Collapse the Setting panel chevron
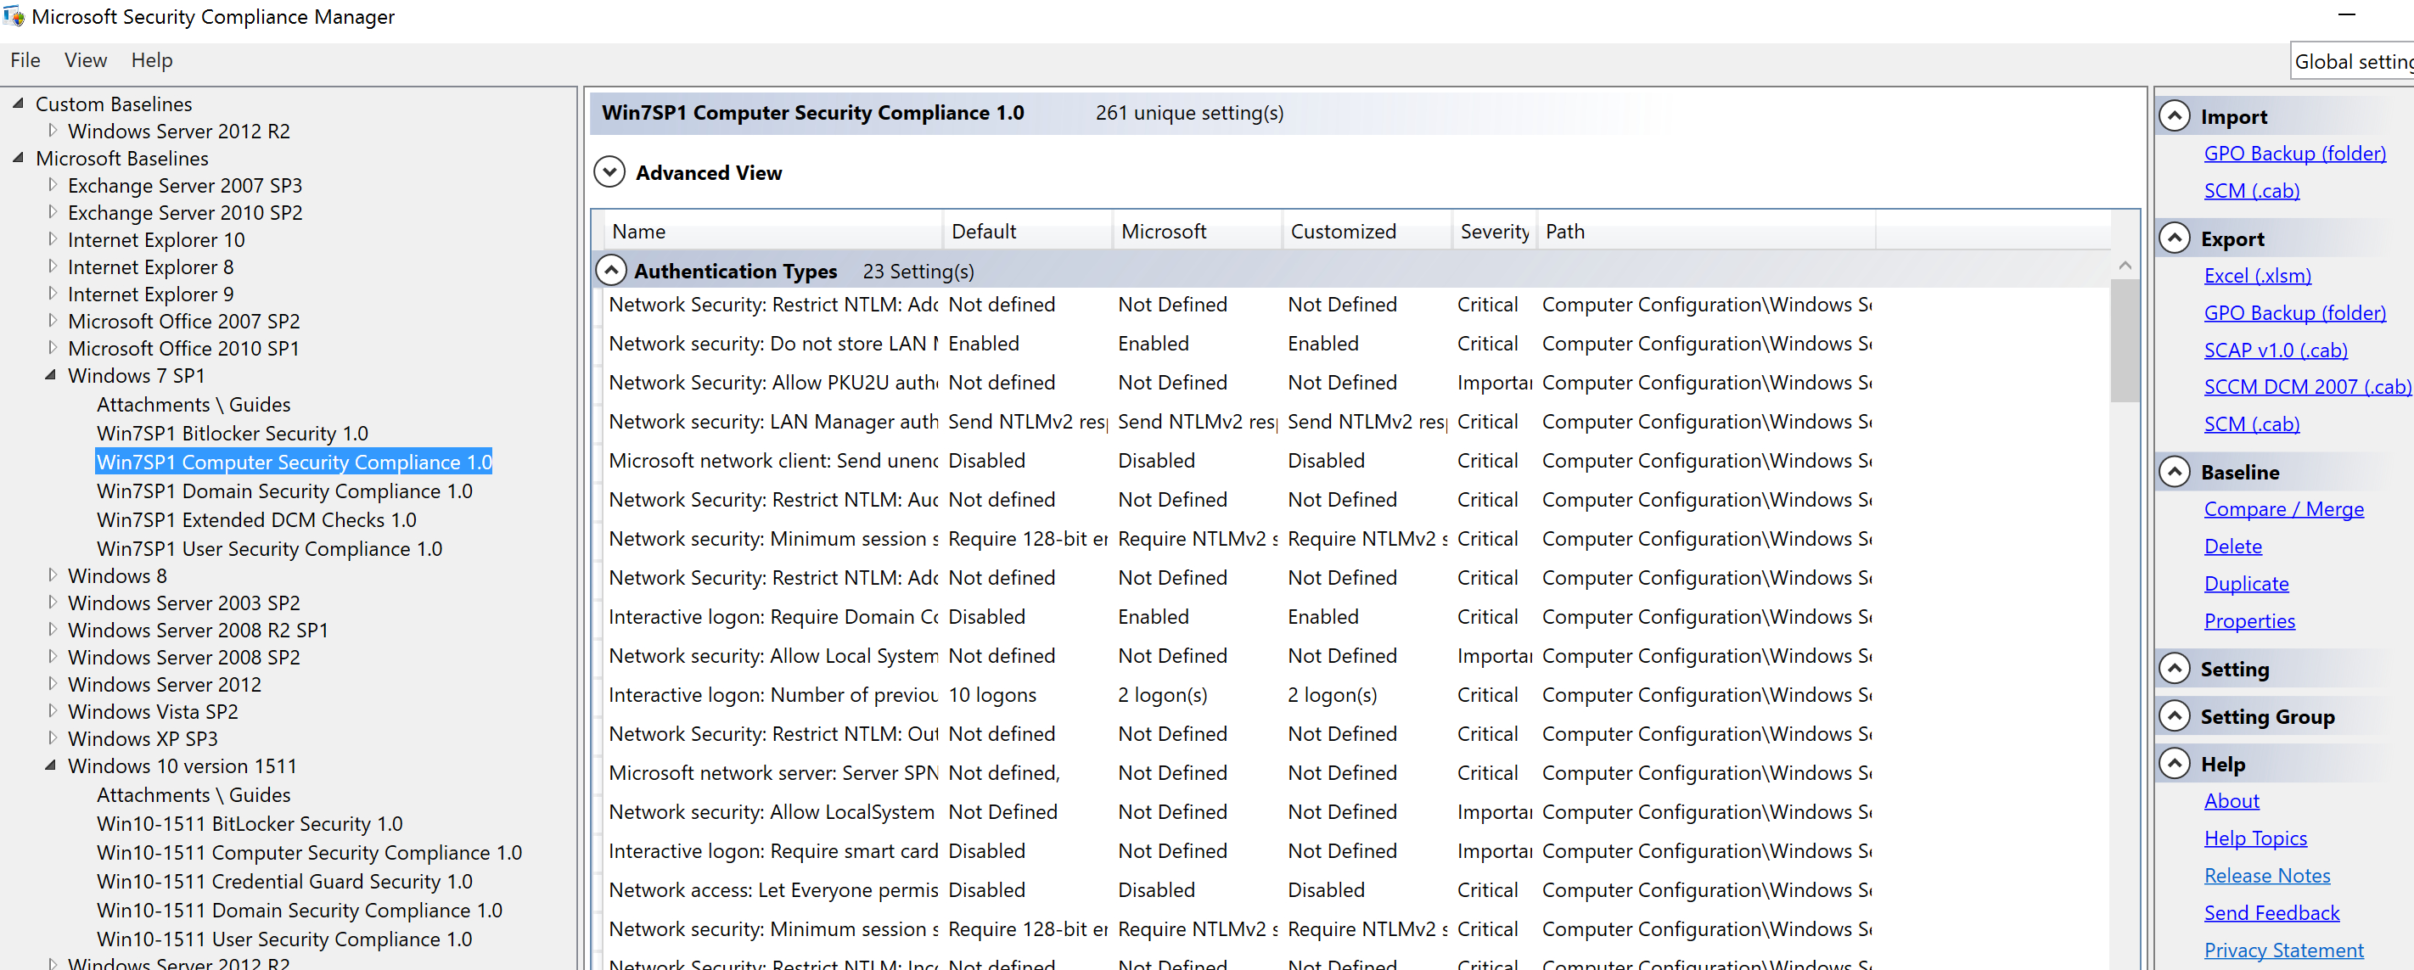Image resolution: width=2414 pixels, height=970 pixels. pos(2175,668)
